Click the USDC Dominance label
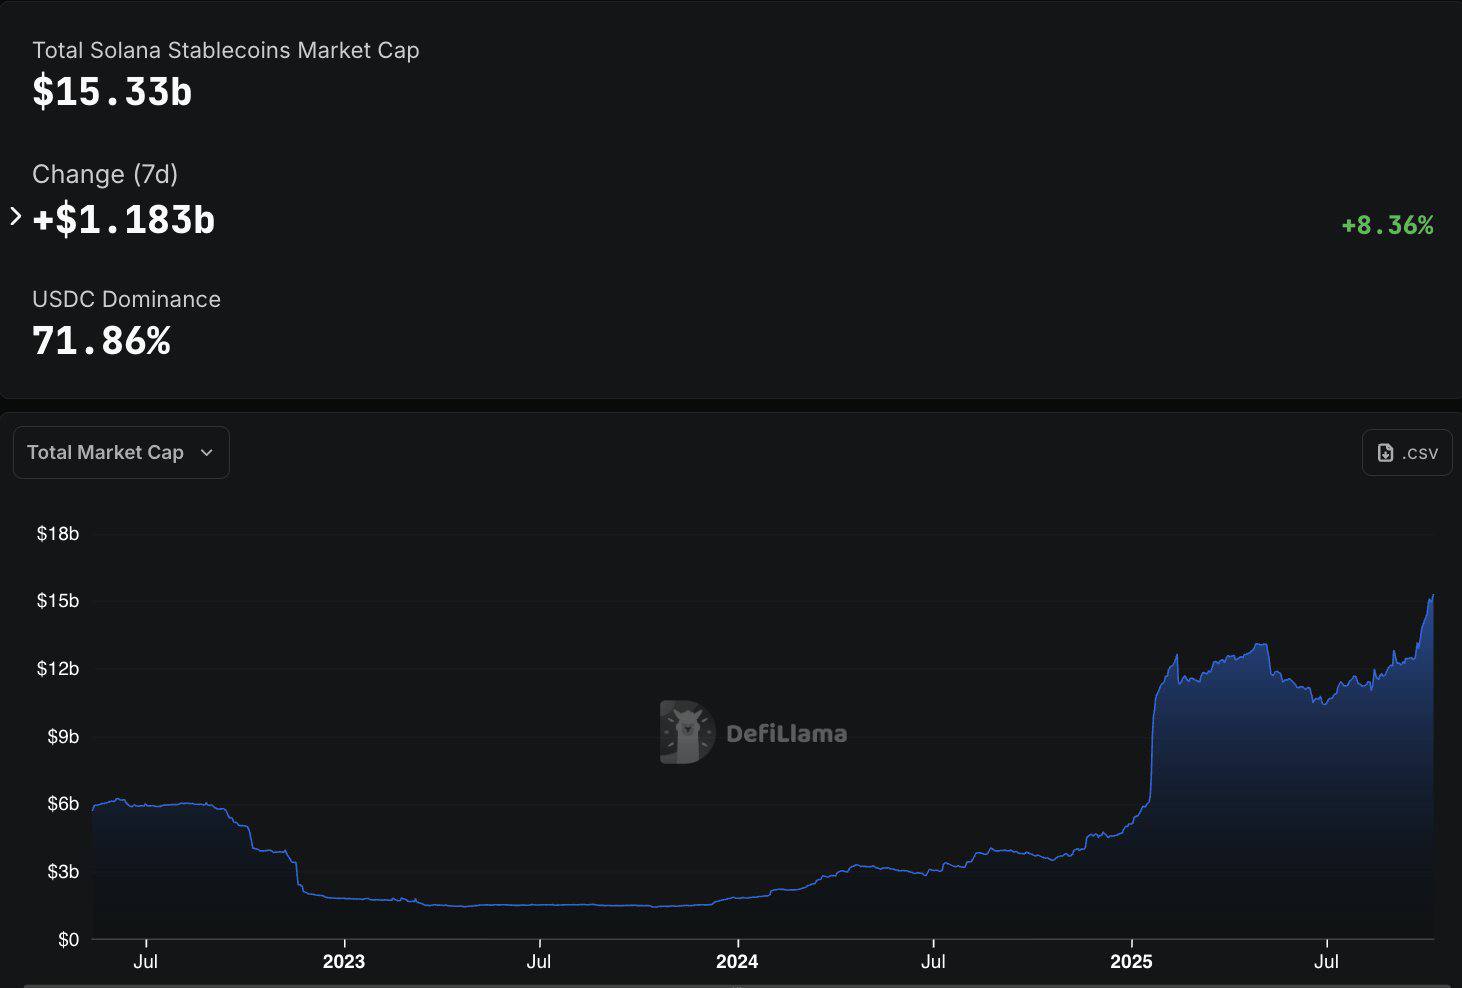 tap(126, 299)
